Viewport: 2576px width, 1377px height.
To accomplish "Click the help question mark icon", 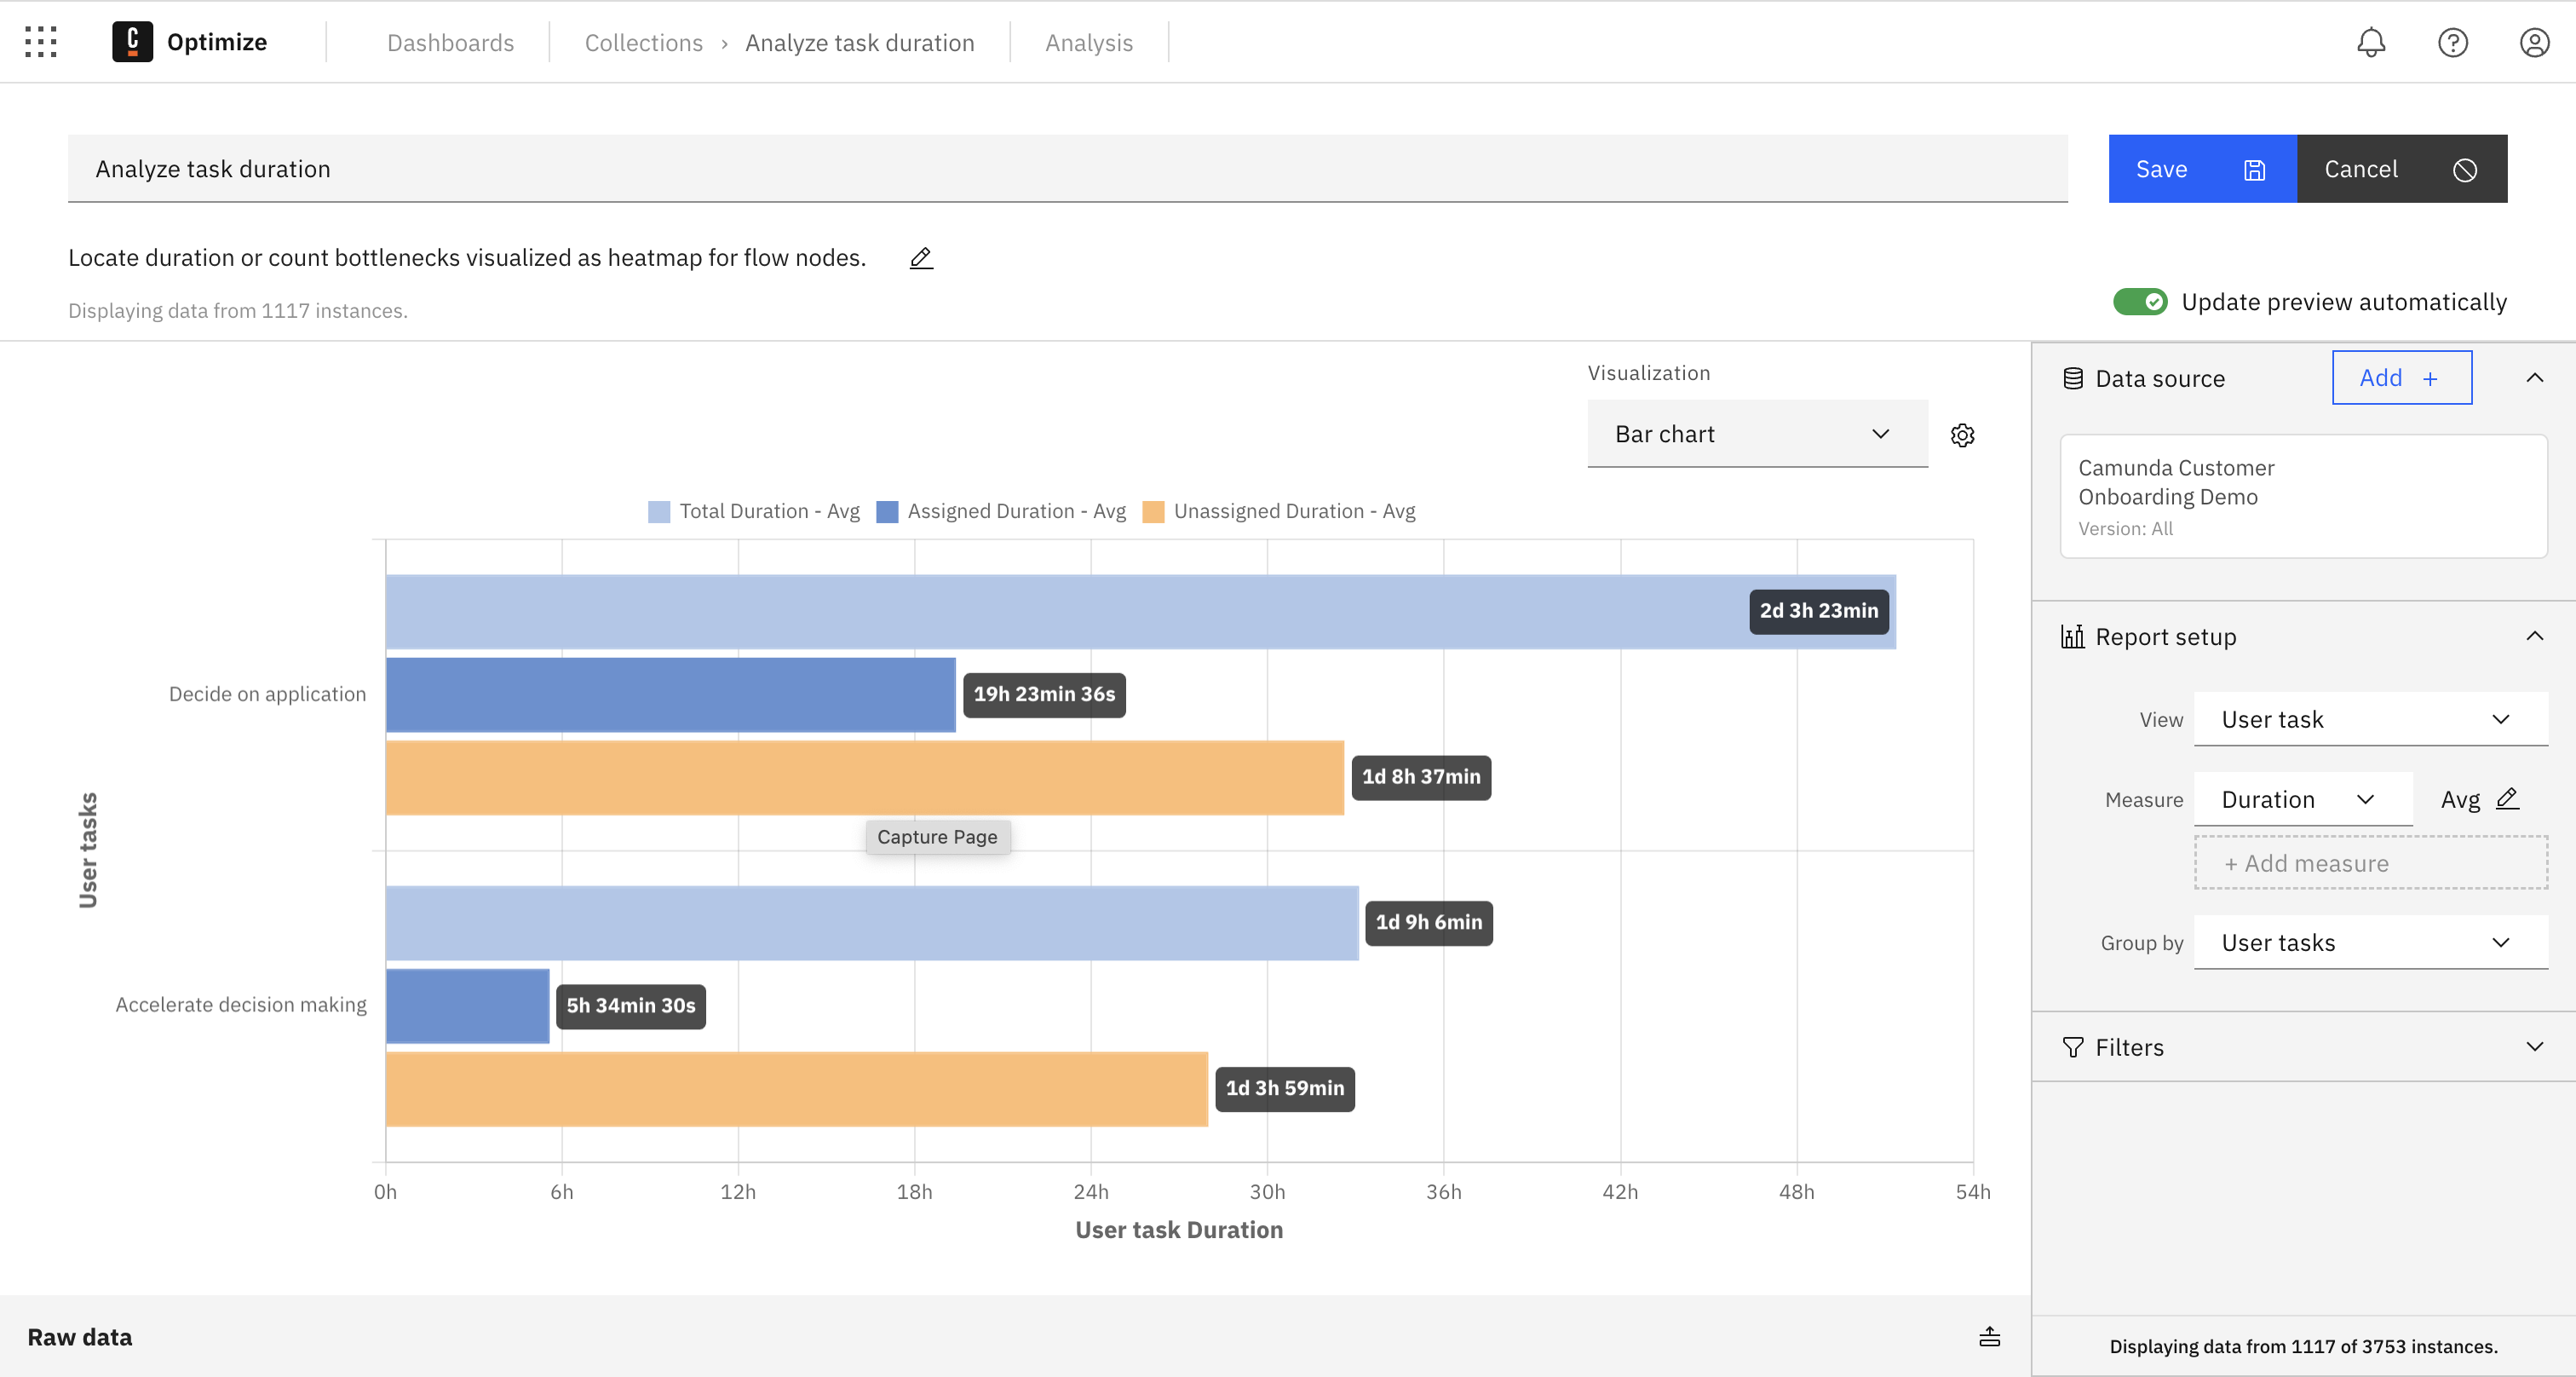I will coord(2453,41).
